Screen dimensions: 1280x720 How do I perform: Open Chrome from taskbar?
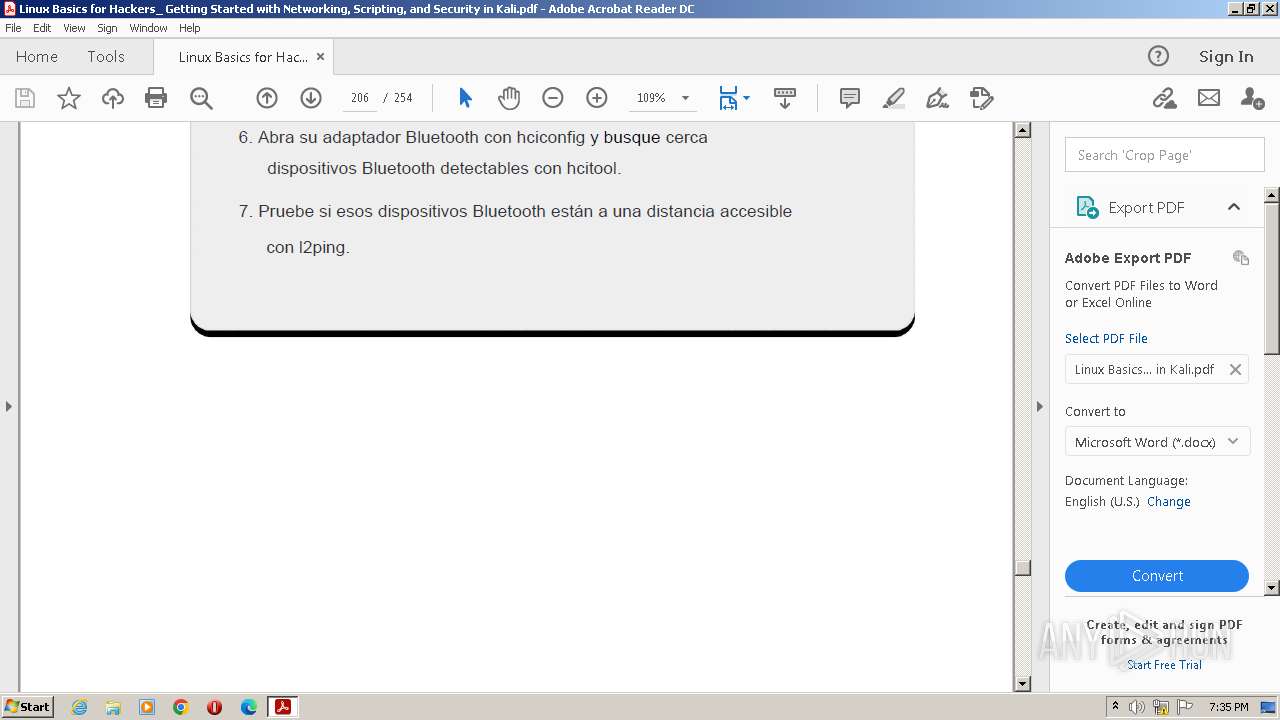(181, 707)
